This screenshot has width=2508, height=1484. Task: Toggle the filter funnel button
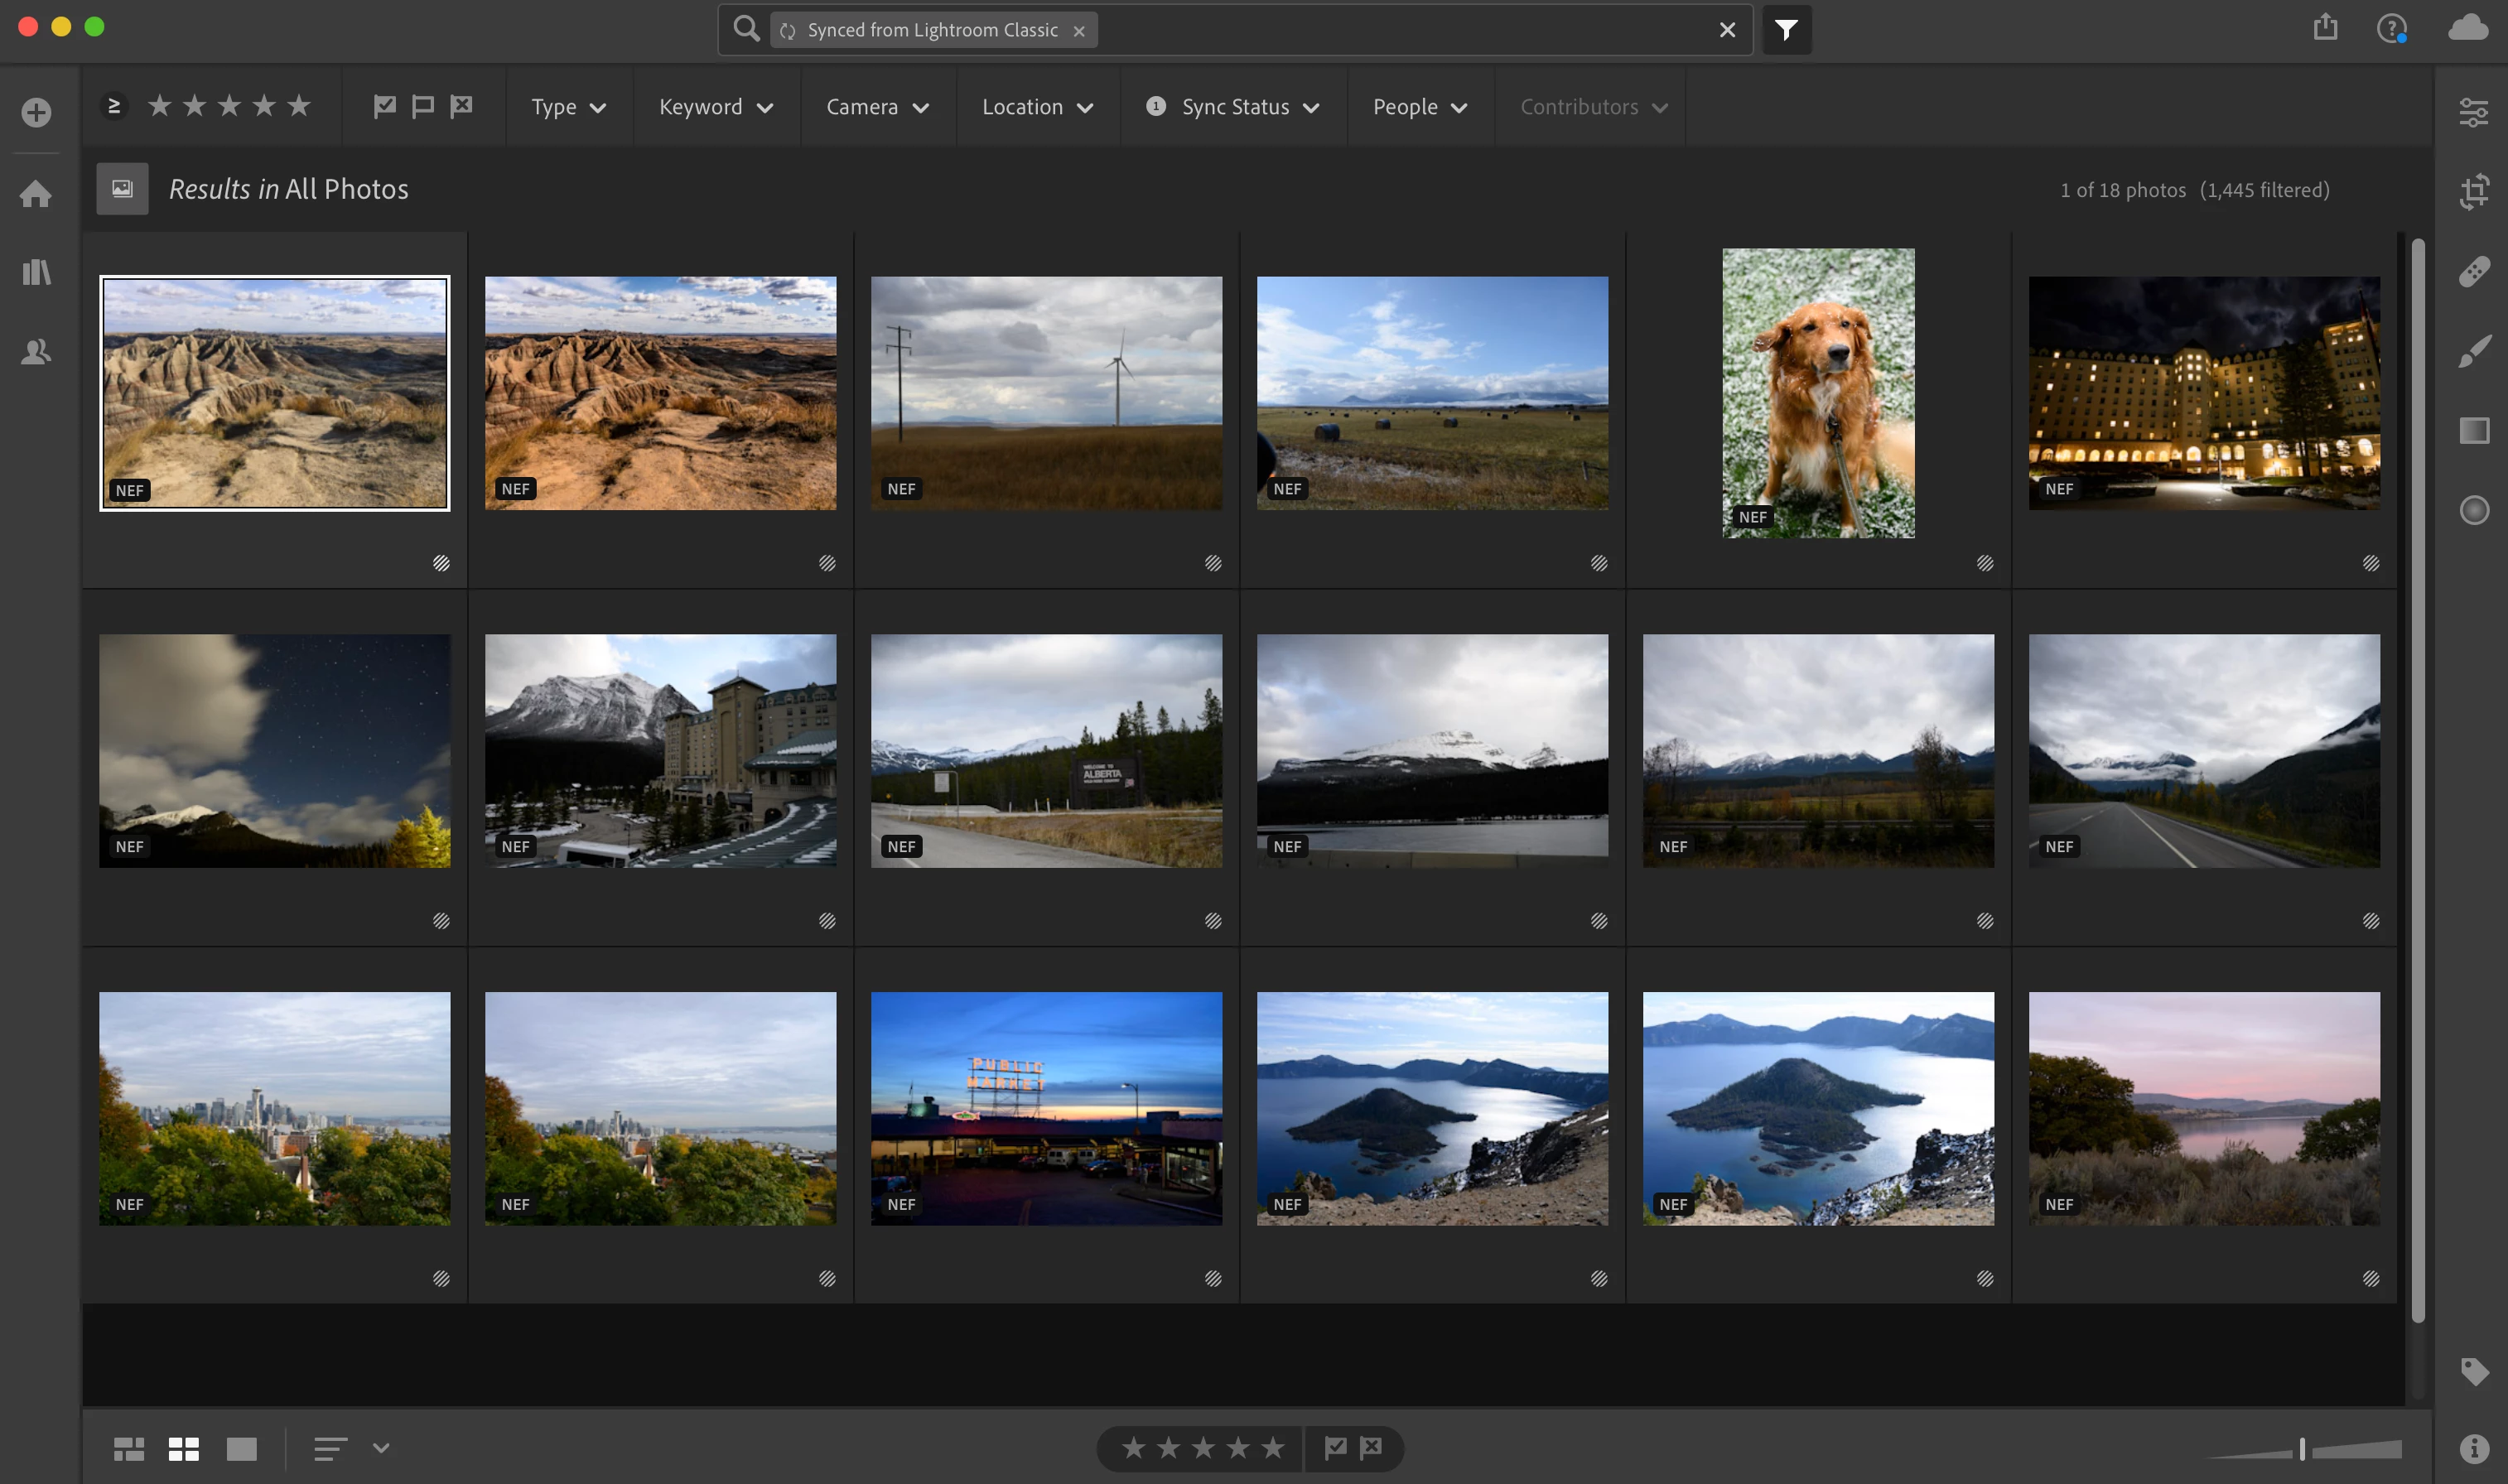tap(1786, 30)
